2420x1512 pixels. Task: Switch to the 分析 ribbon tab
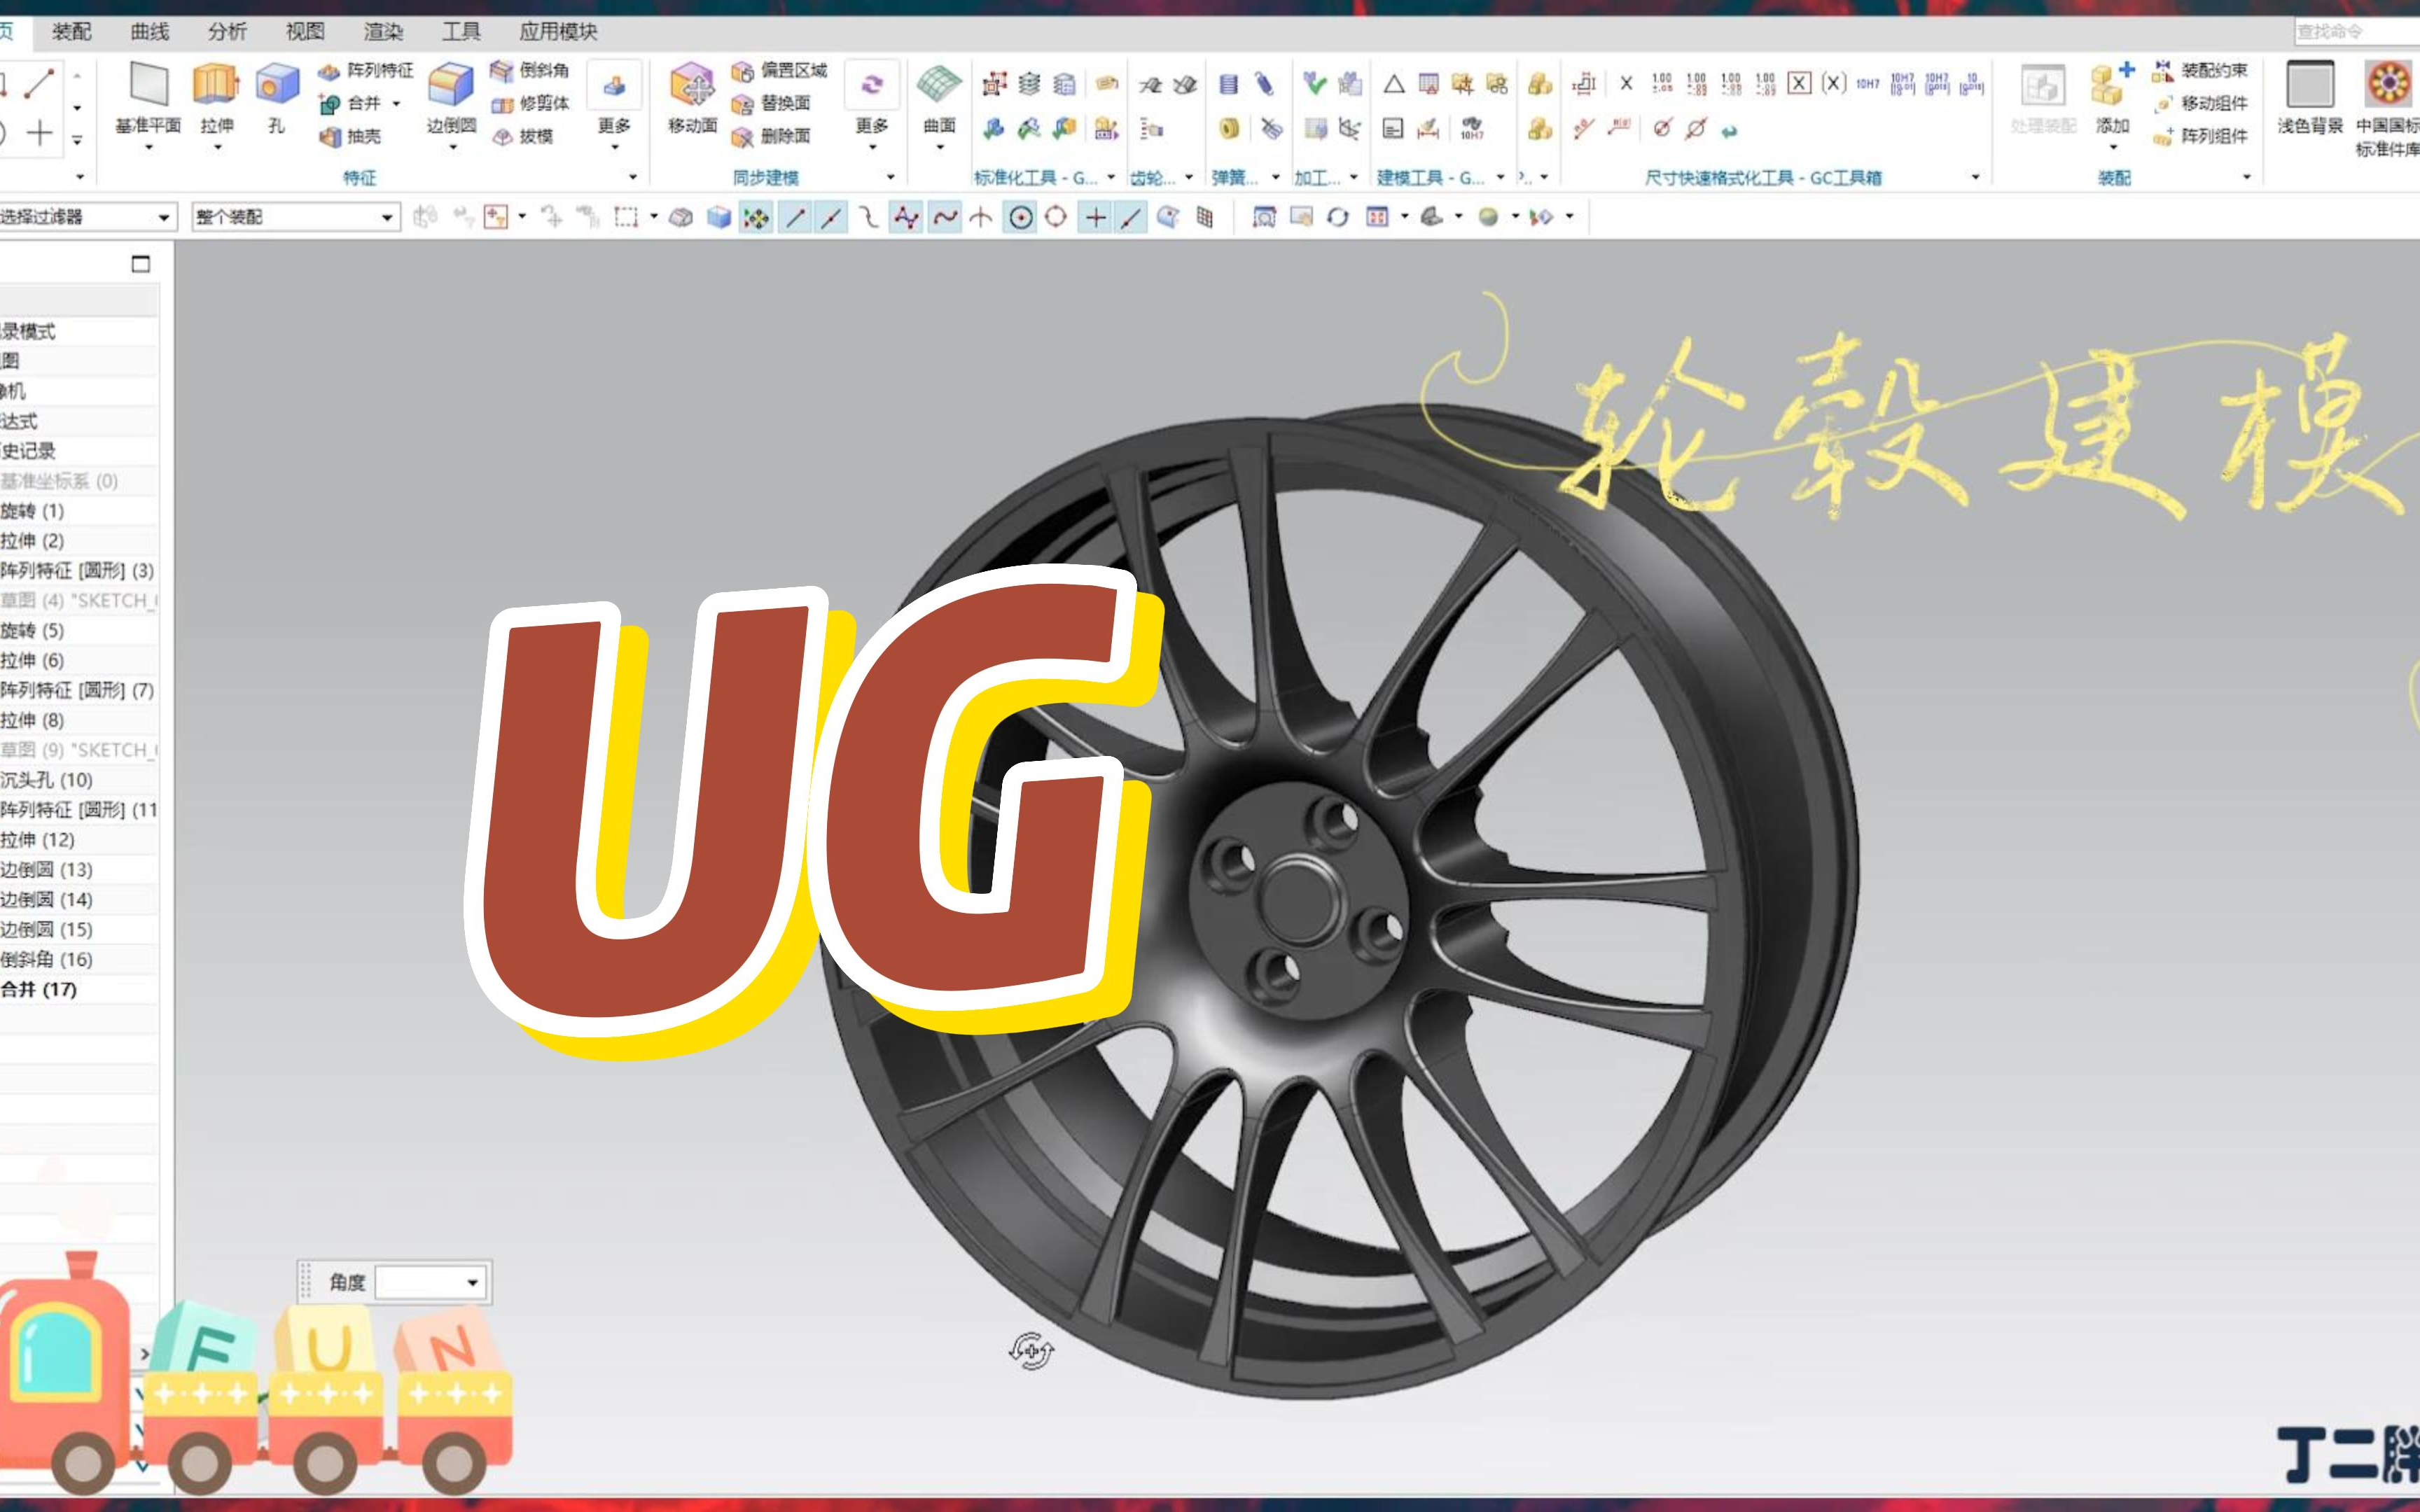pyautogui.click(x=227, y=32)
